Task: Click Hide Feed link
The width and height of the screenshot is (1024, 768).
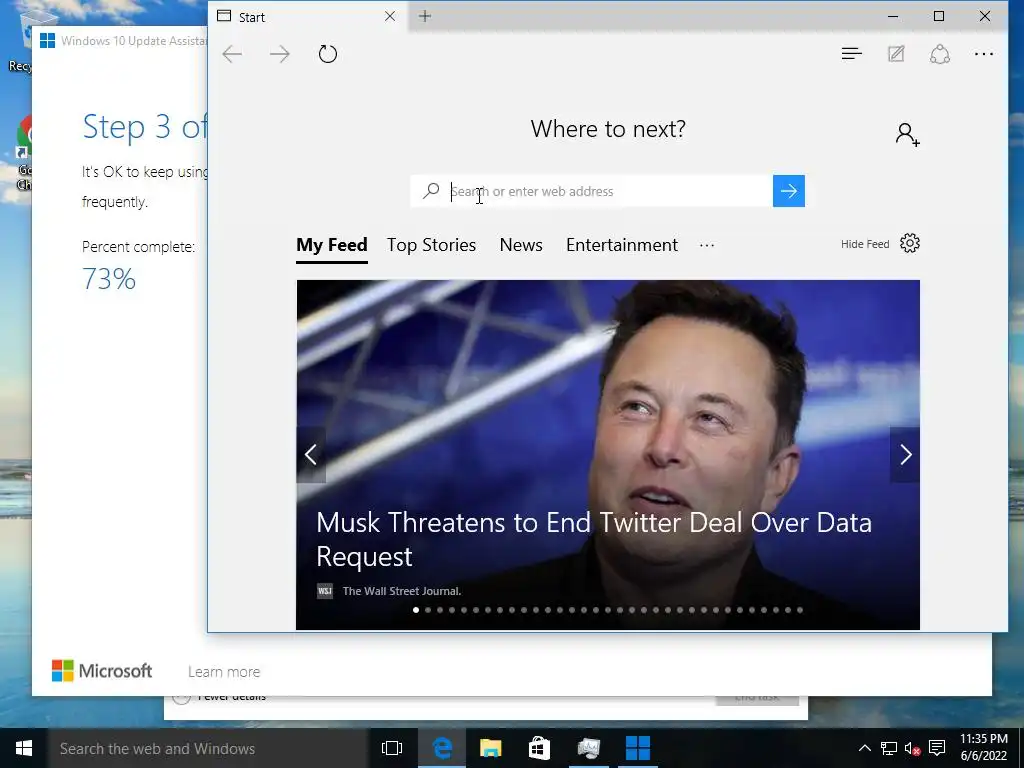Action: pos(865,244)
